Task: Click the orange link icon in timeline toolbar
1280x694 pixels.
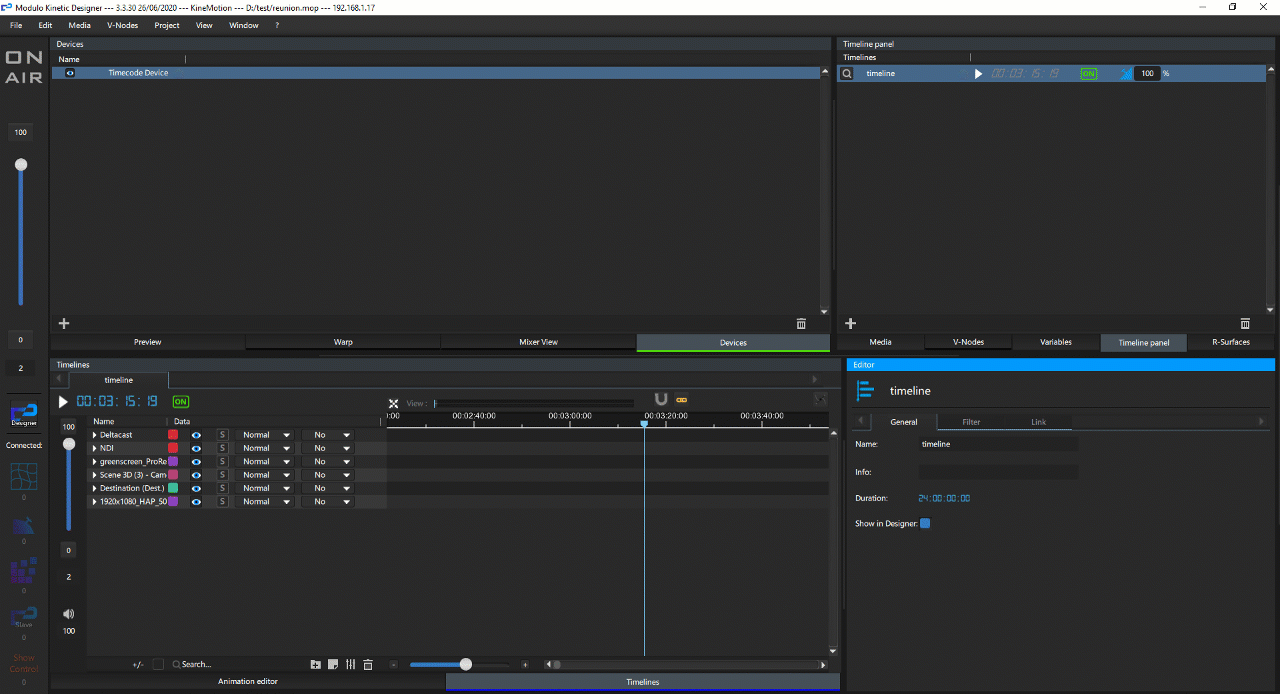Action: [x=682, y=400]
